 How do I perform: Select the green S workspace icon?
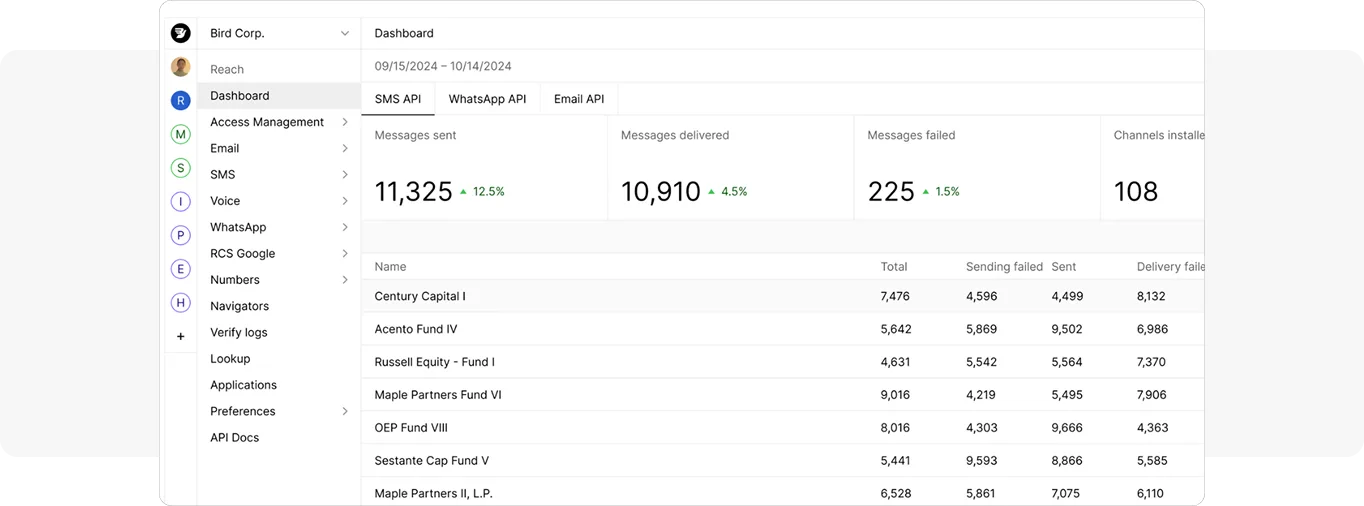180,168
